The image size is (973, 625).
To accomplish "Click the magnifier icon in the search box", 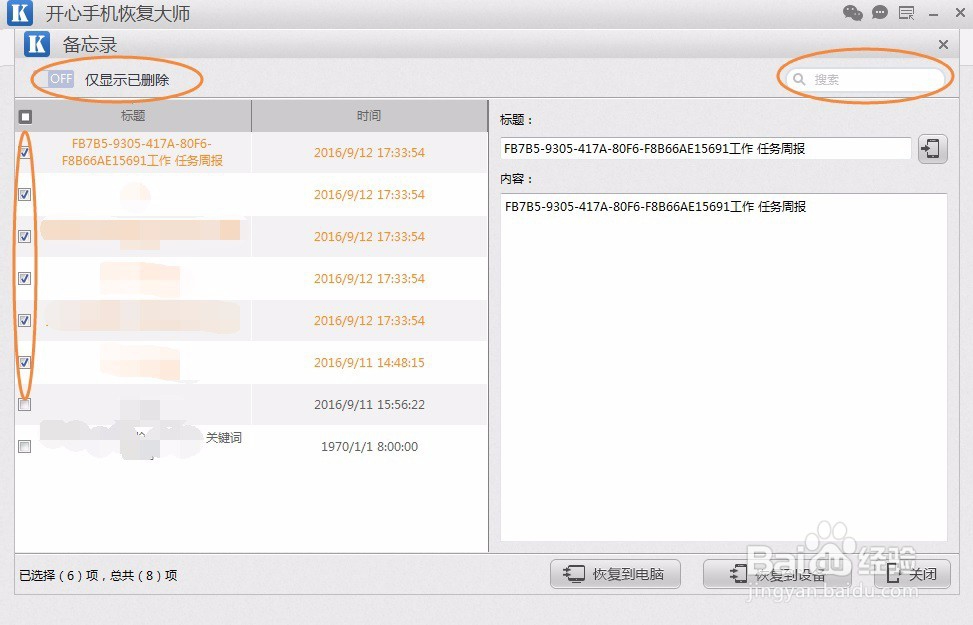I will point(799,79).
